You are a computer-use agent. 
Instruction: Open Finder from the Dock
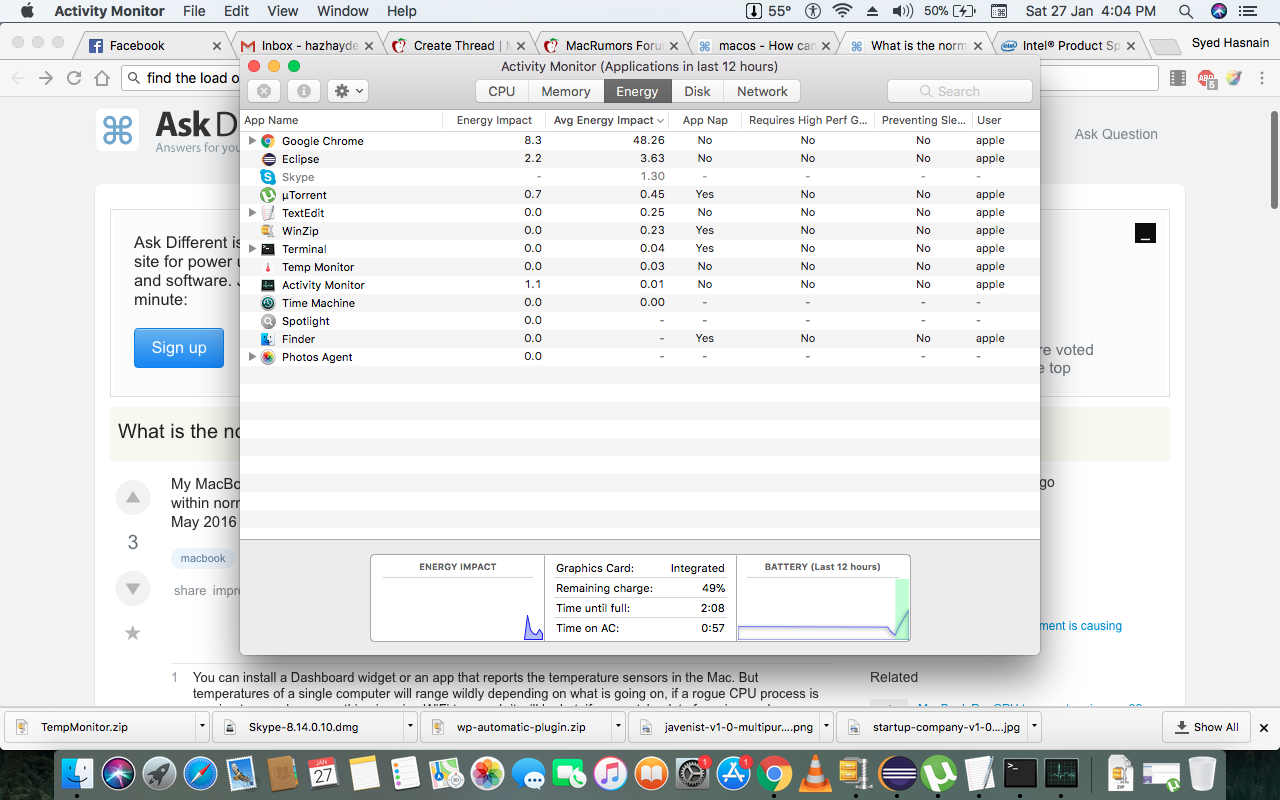point(78,773)
